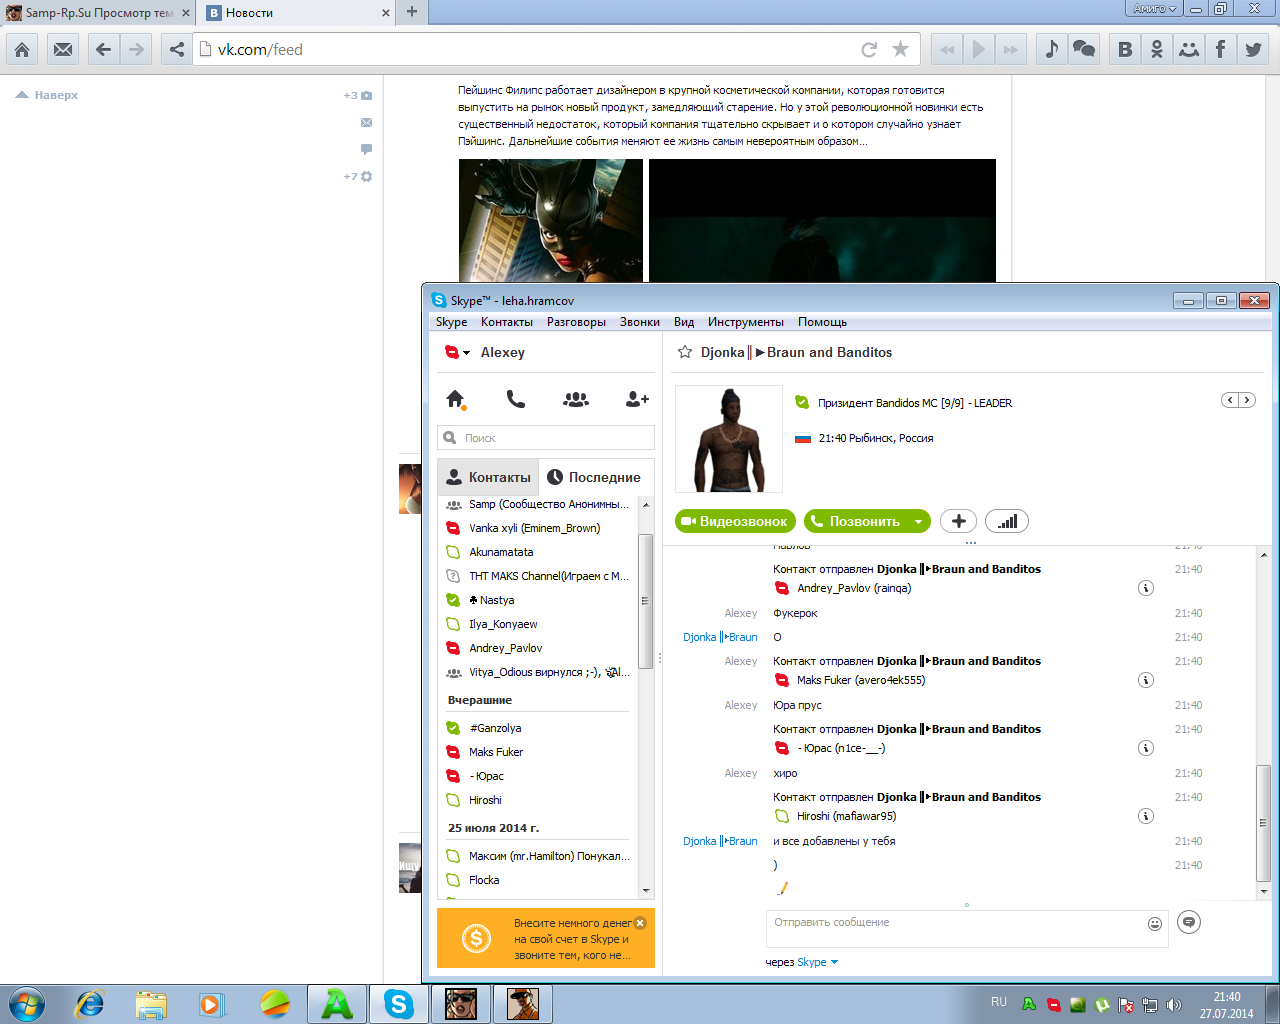Open Skype home icon
Image resolution: width=1280 pixels, height=1024 pixels.
click(x=456, y=399)
